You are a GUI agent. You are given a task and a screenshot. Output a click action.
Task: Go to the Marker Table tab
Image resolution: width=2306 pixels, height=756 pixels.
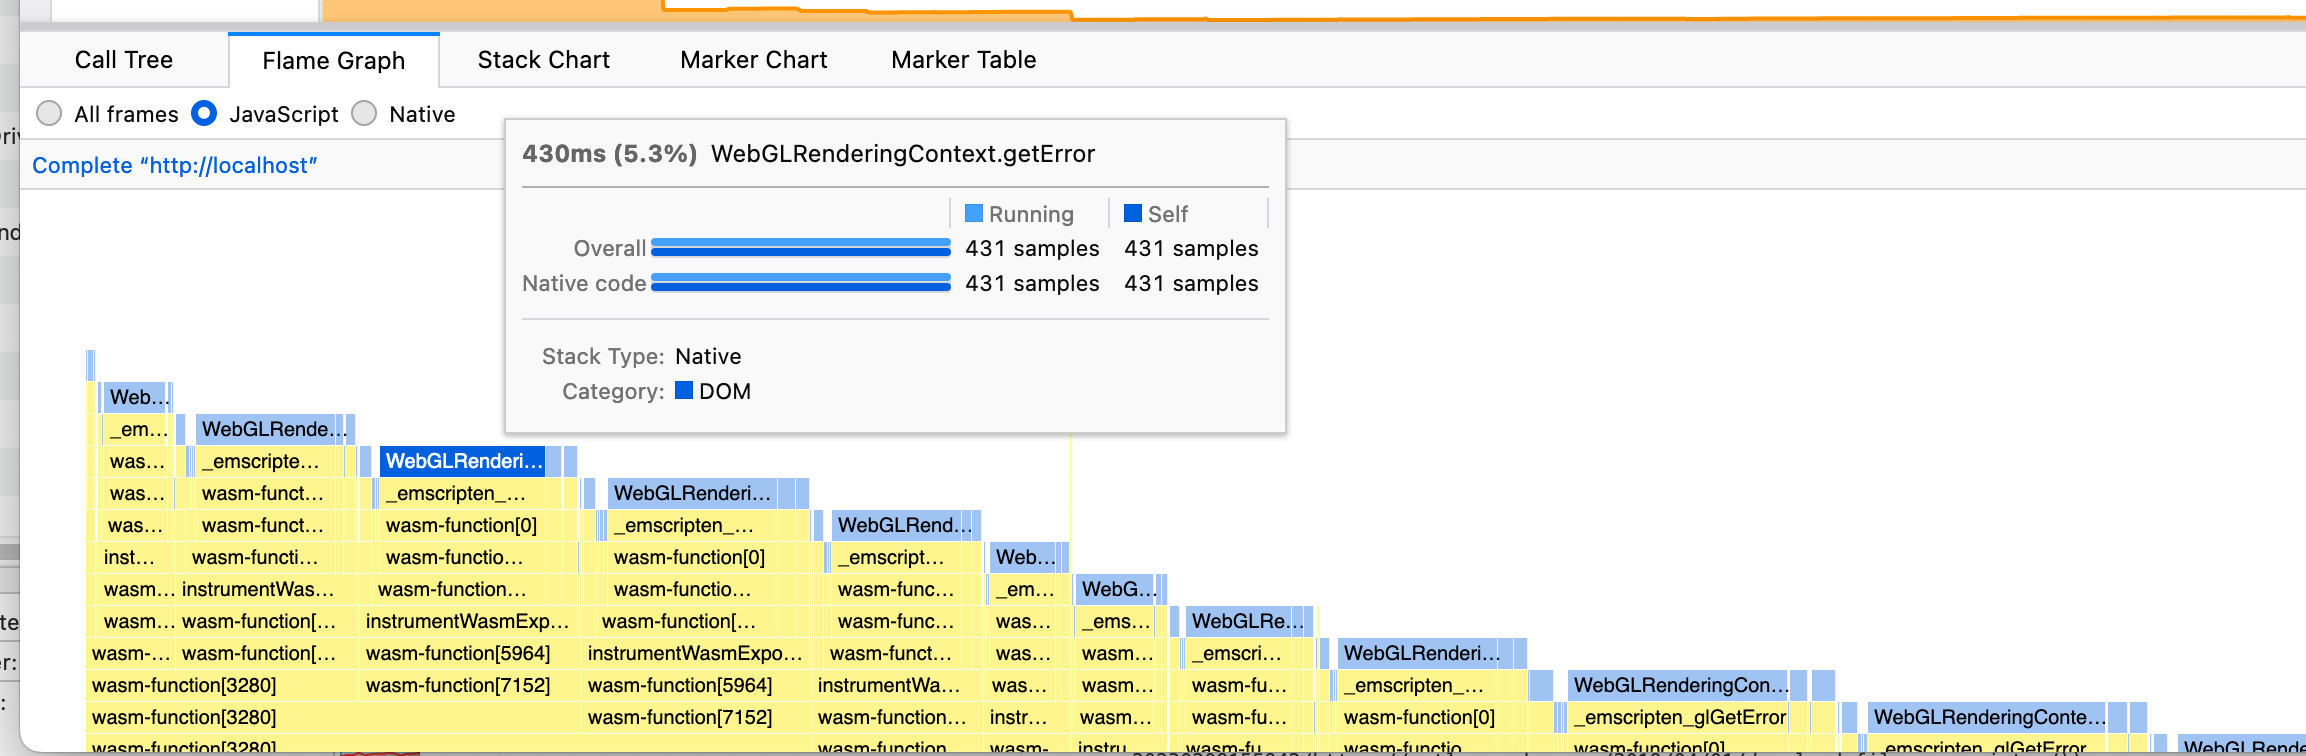(x=964, y=60)
